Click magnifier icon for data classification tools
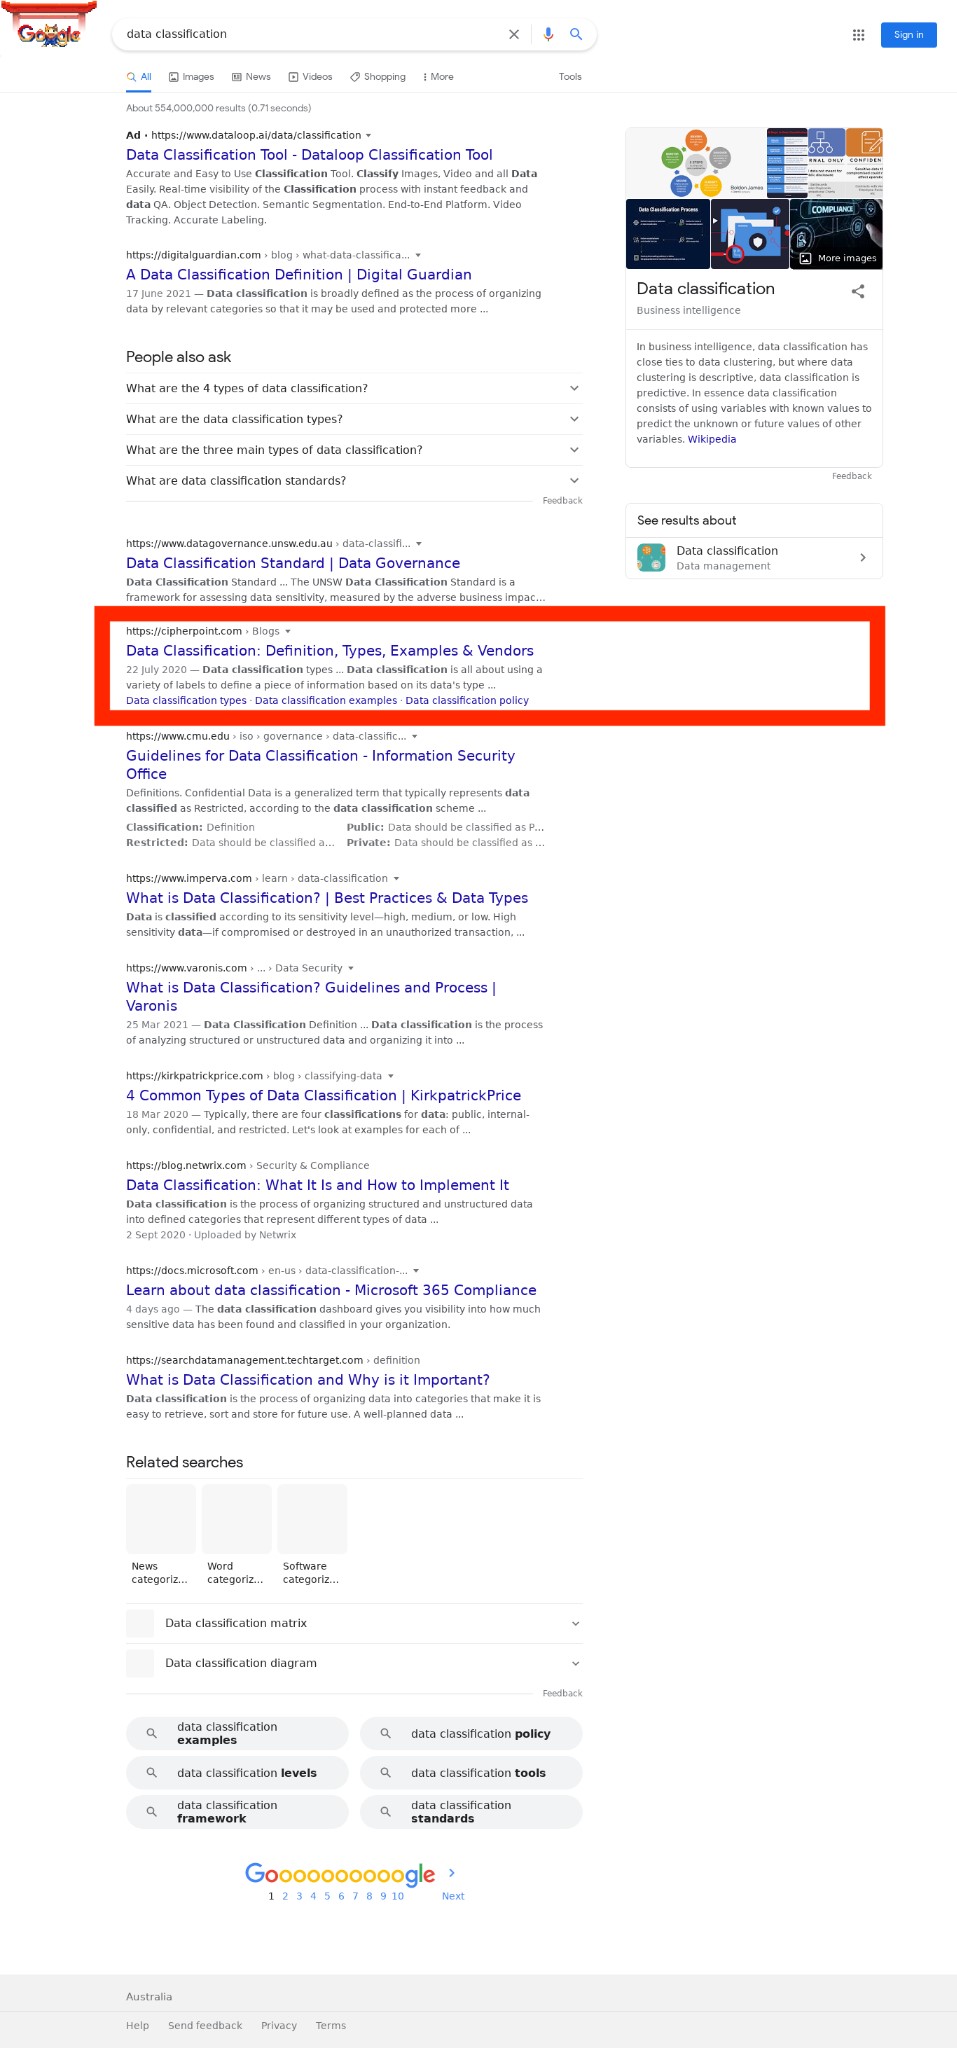 coord(386,1772)
